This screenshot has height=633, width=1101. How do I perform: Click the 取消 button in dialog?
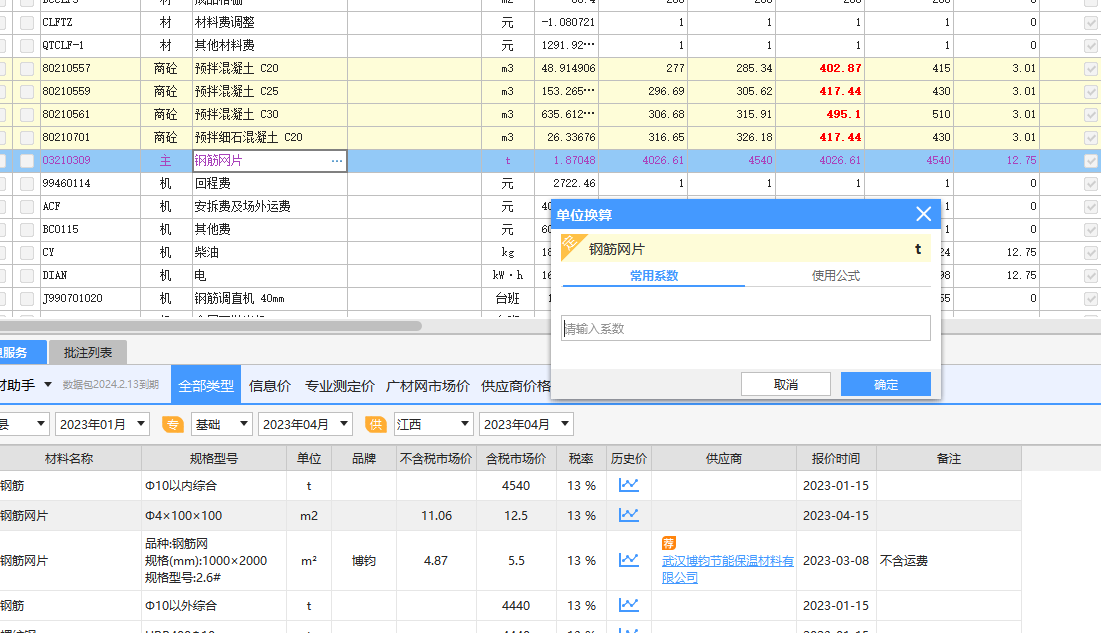[786, 384]
